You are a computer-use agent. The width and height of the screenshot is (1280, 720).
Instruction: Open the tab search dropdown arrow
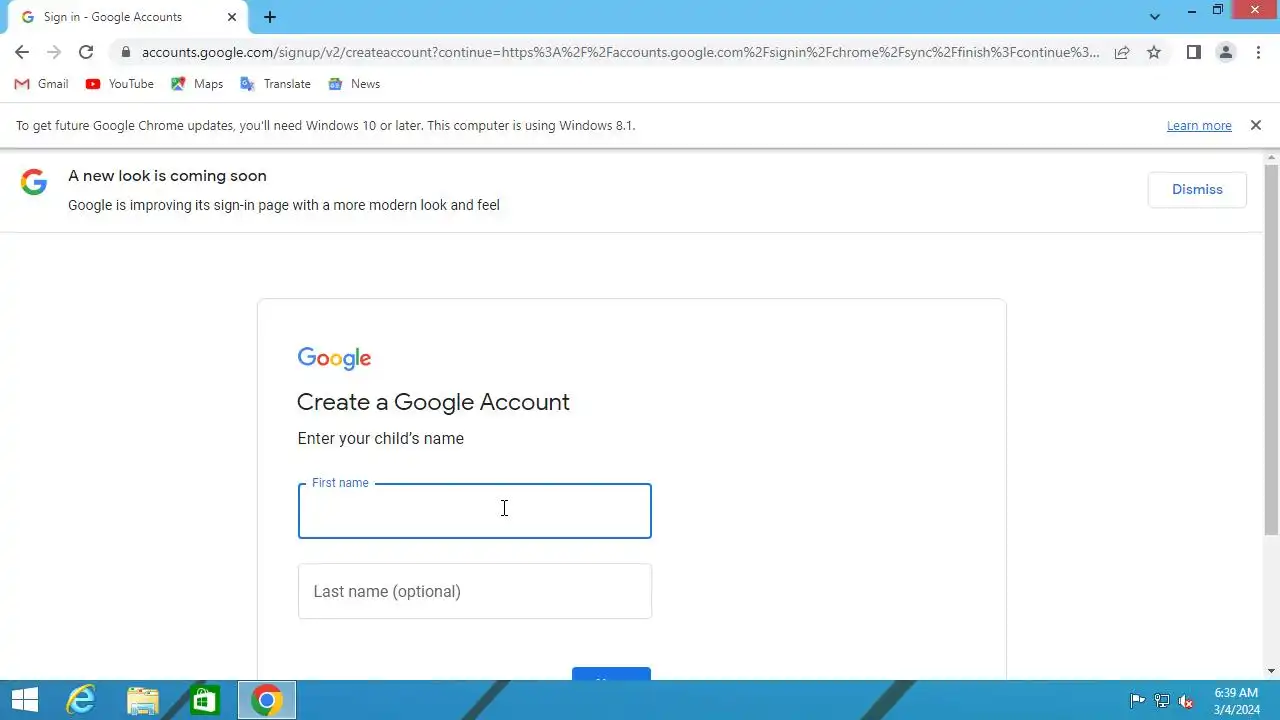tap(1155, 17)
